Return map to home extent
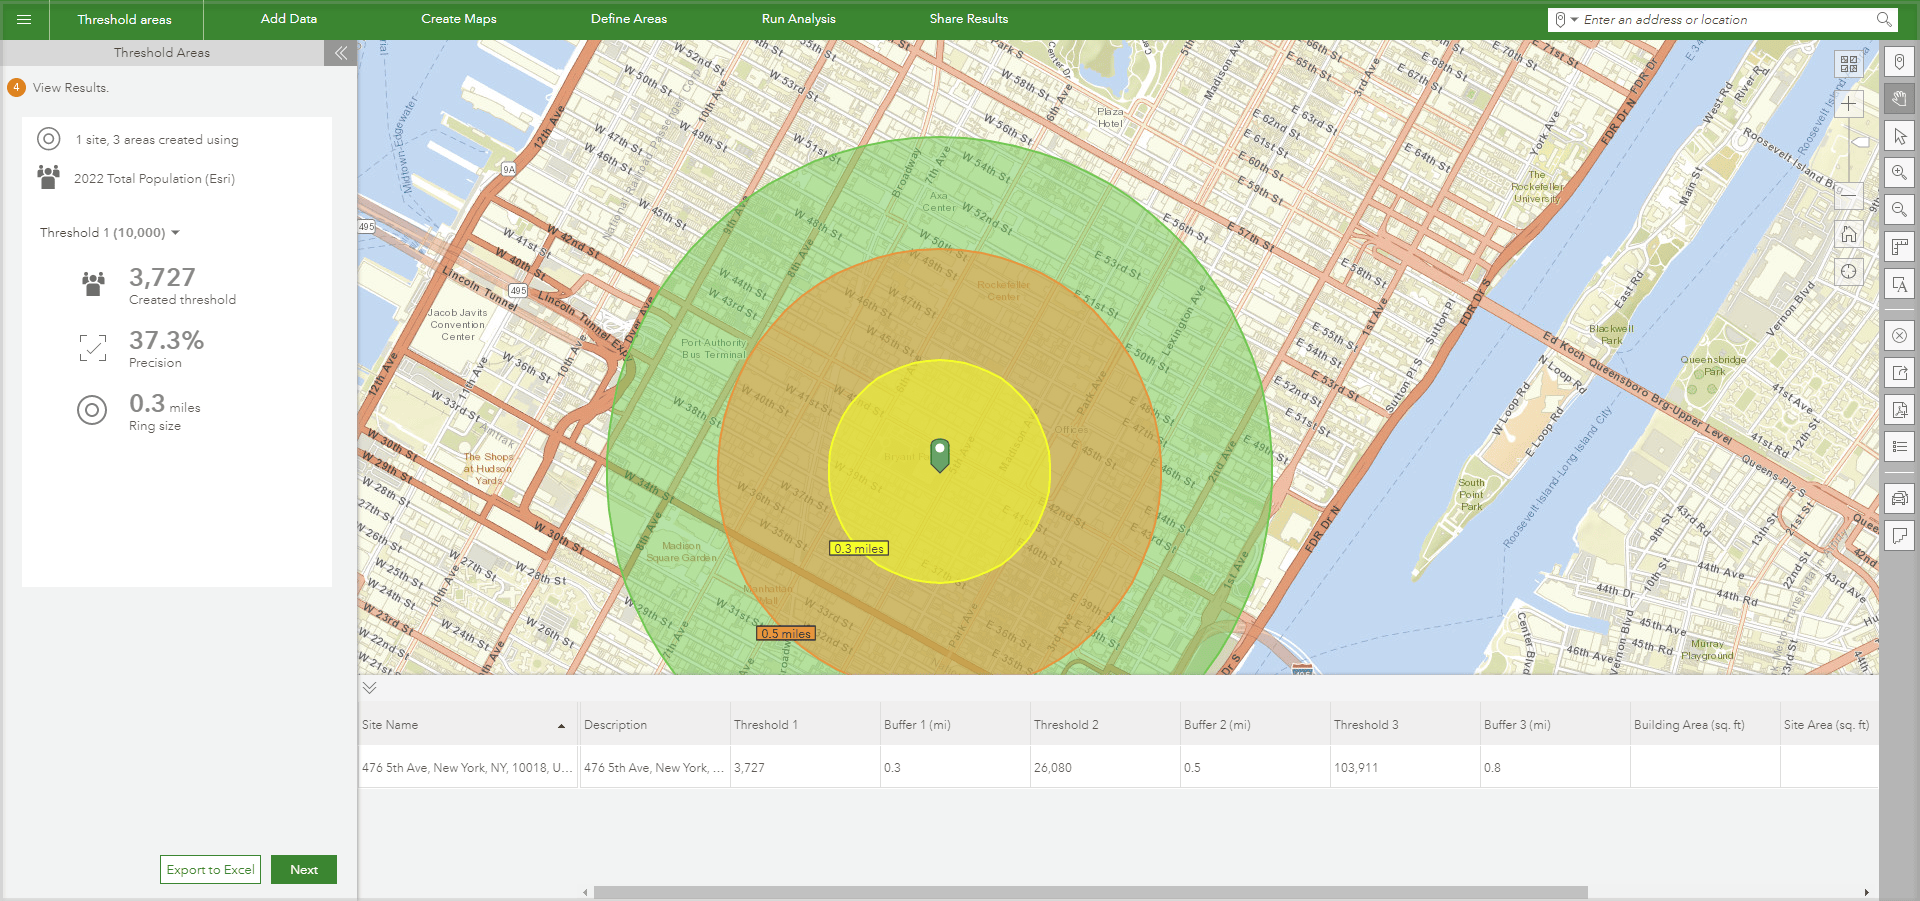This screenshot has height=901, width=1920. pos(1849,234)
